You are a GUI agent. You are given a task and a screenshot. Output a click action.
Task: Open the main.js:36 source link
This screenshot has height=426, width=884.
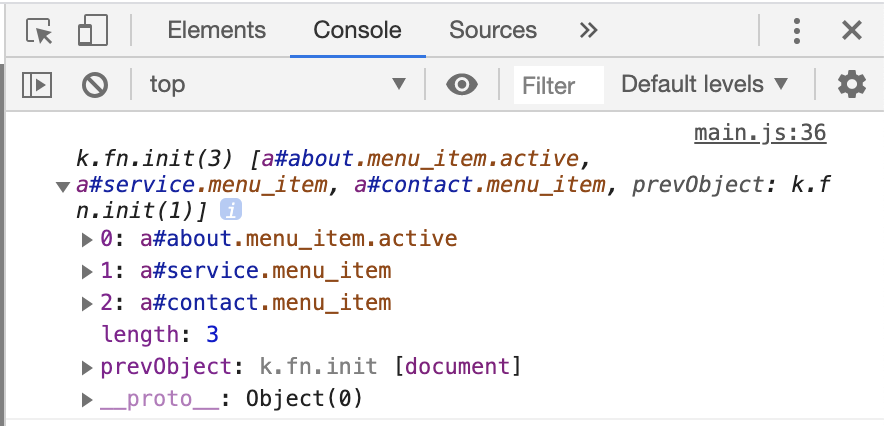click(760, 133)
